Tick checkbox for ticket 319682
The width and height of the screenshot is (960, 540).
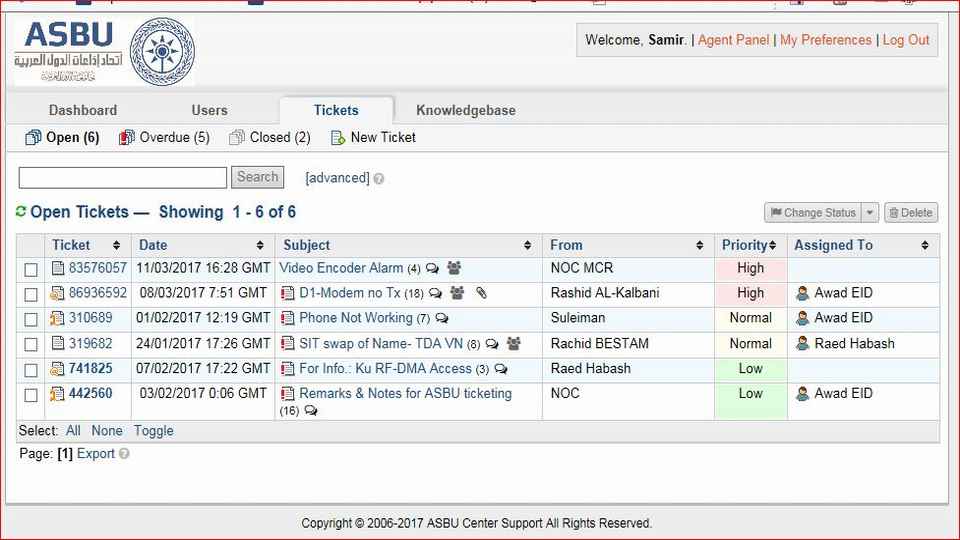(x=31, y=345)
